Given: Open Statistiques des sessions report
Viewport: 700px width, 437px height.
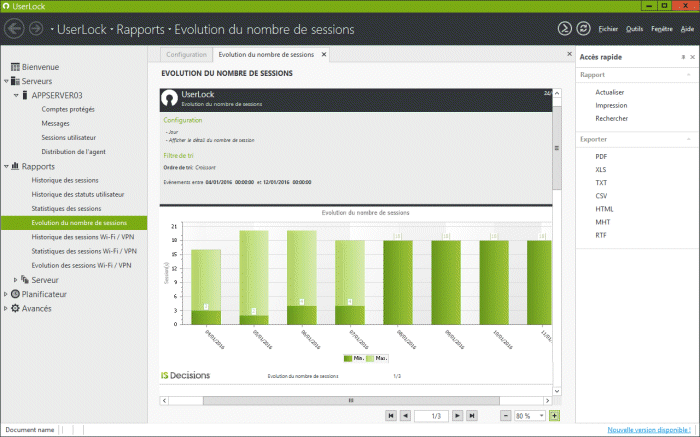Looking at the screenshot, I should pyautogui.click(x=66, y=208).
